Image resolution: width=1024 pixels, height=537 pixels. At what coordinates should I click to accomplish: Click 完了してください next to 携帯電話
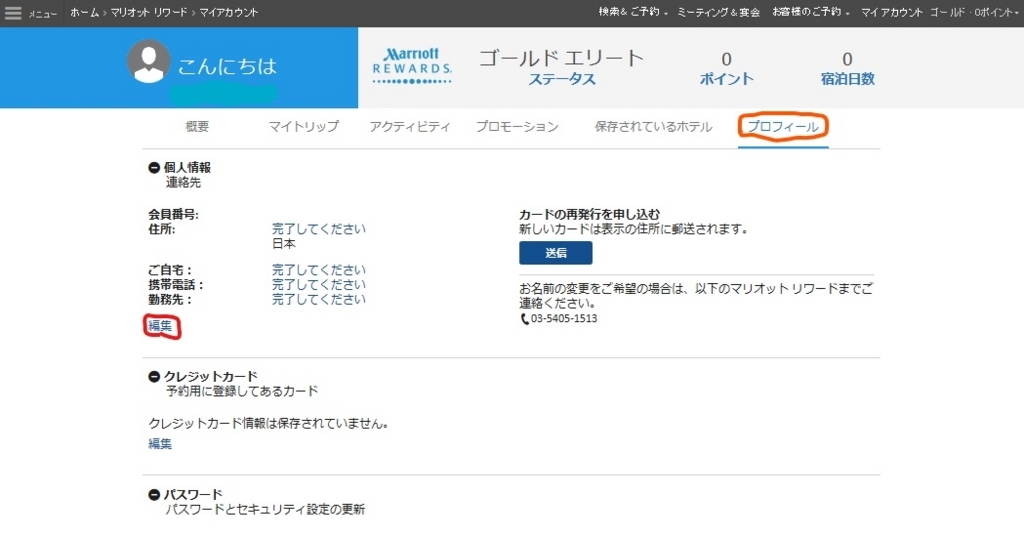(319, 285)
